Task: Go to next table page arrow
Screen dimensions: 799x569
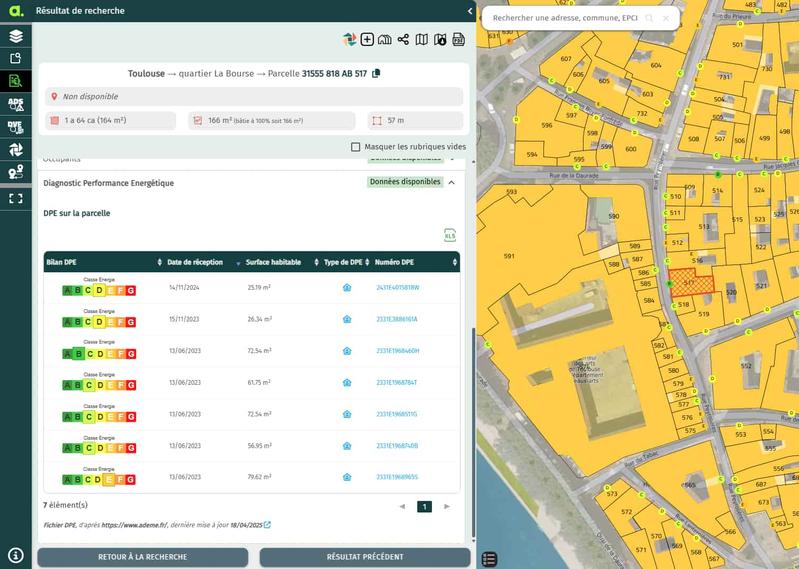Action: tap(447, 506)
